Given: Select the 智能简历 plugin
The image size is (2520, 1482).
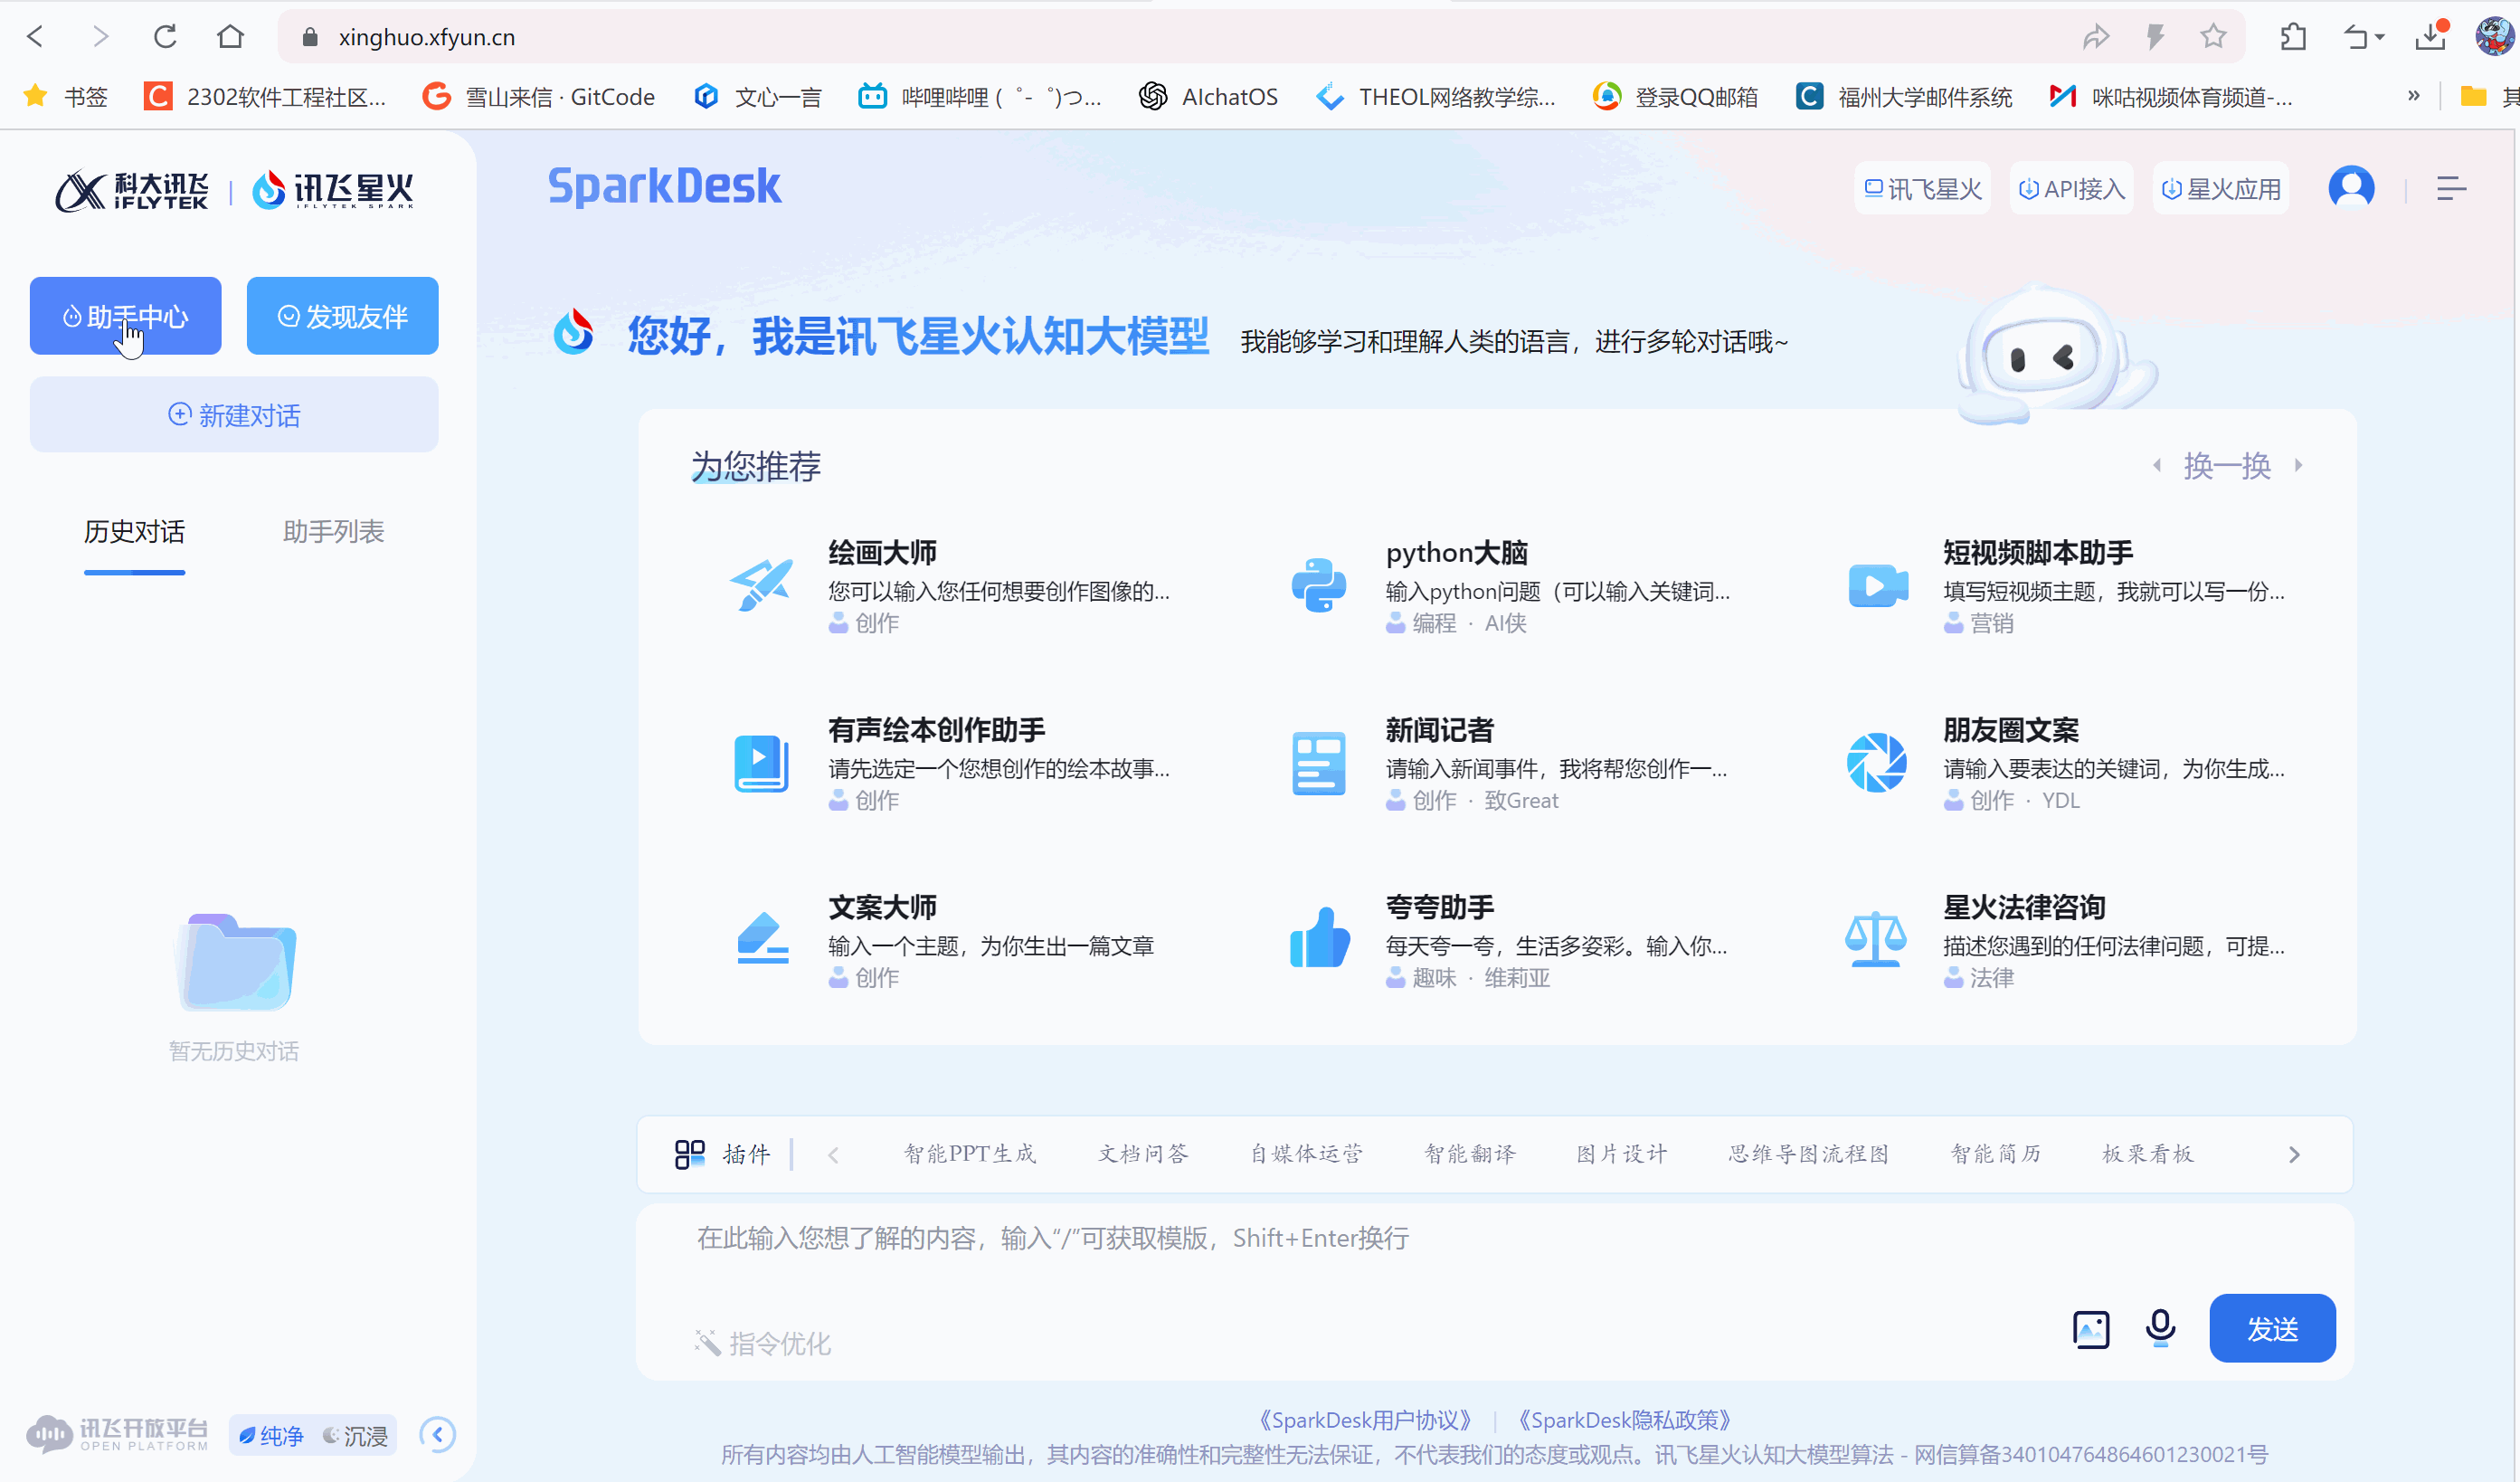Looking at the screenshot, I should click(x=1996, y=1153).
